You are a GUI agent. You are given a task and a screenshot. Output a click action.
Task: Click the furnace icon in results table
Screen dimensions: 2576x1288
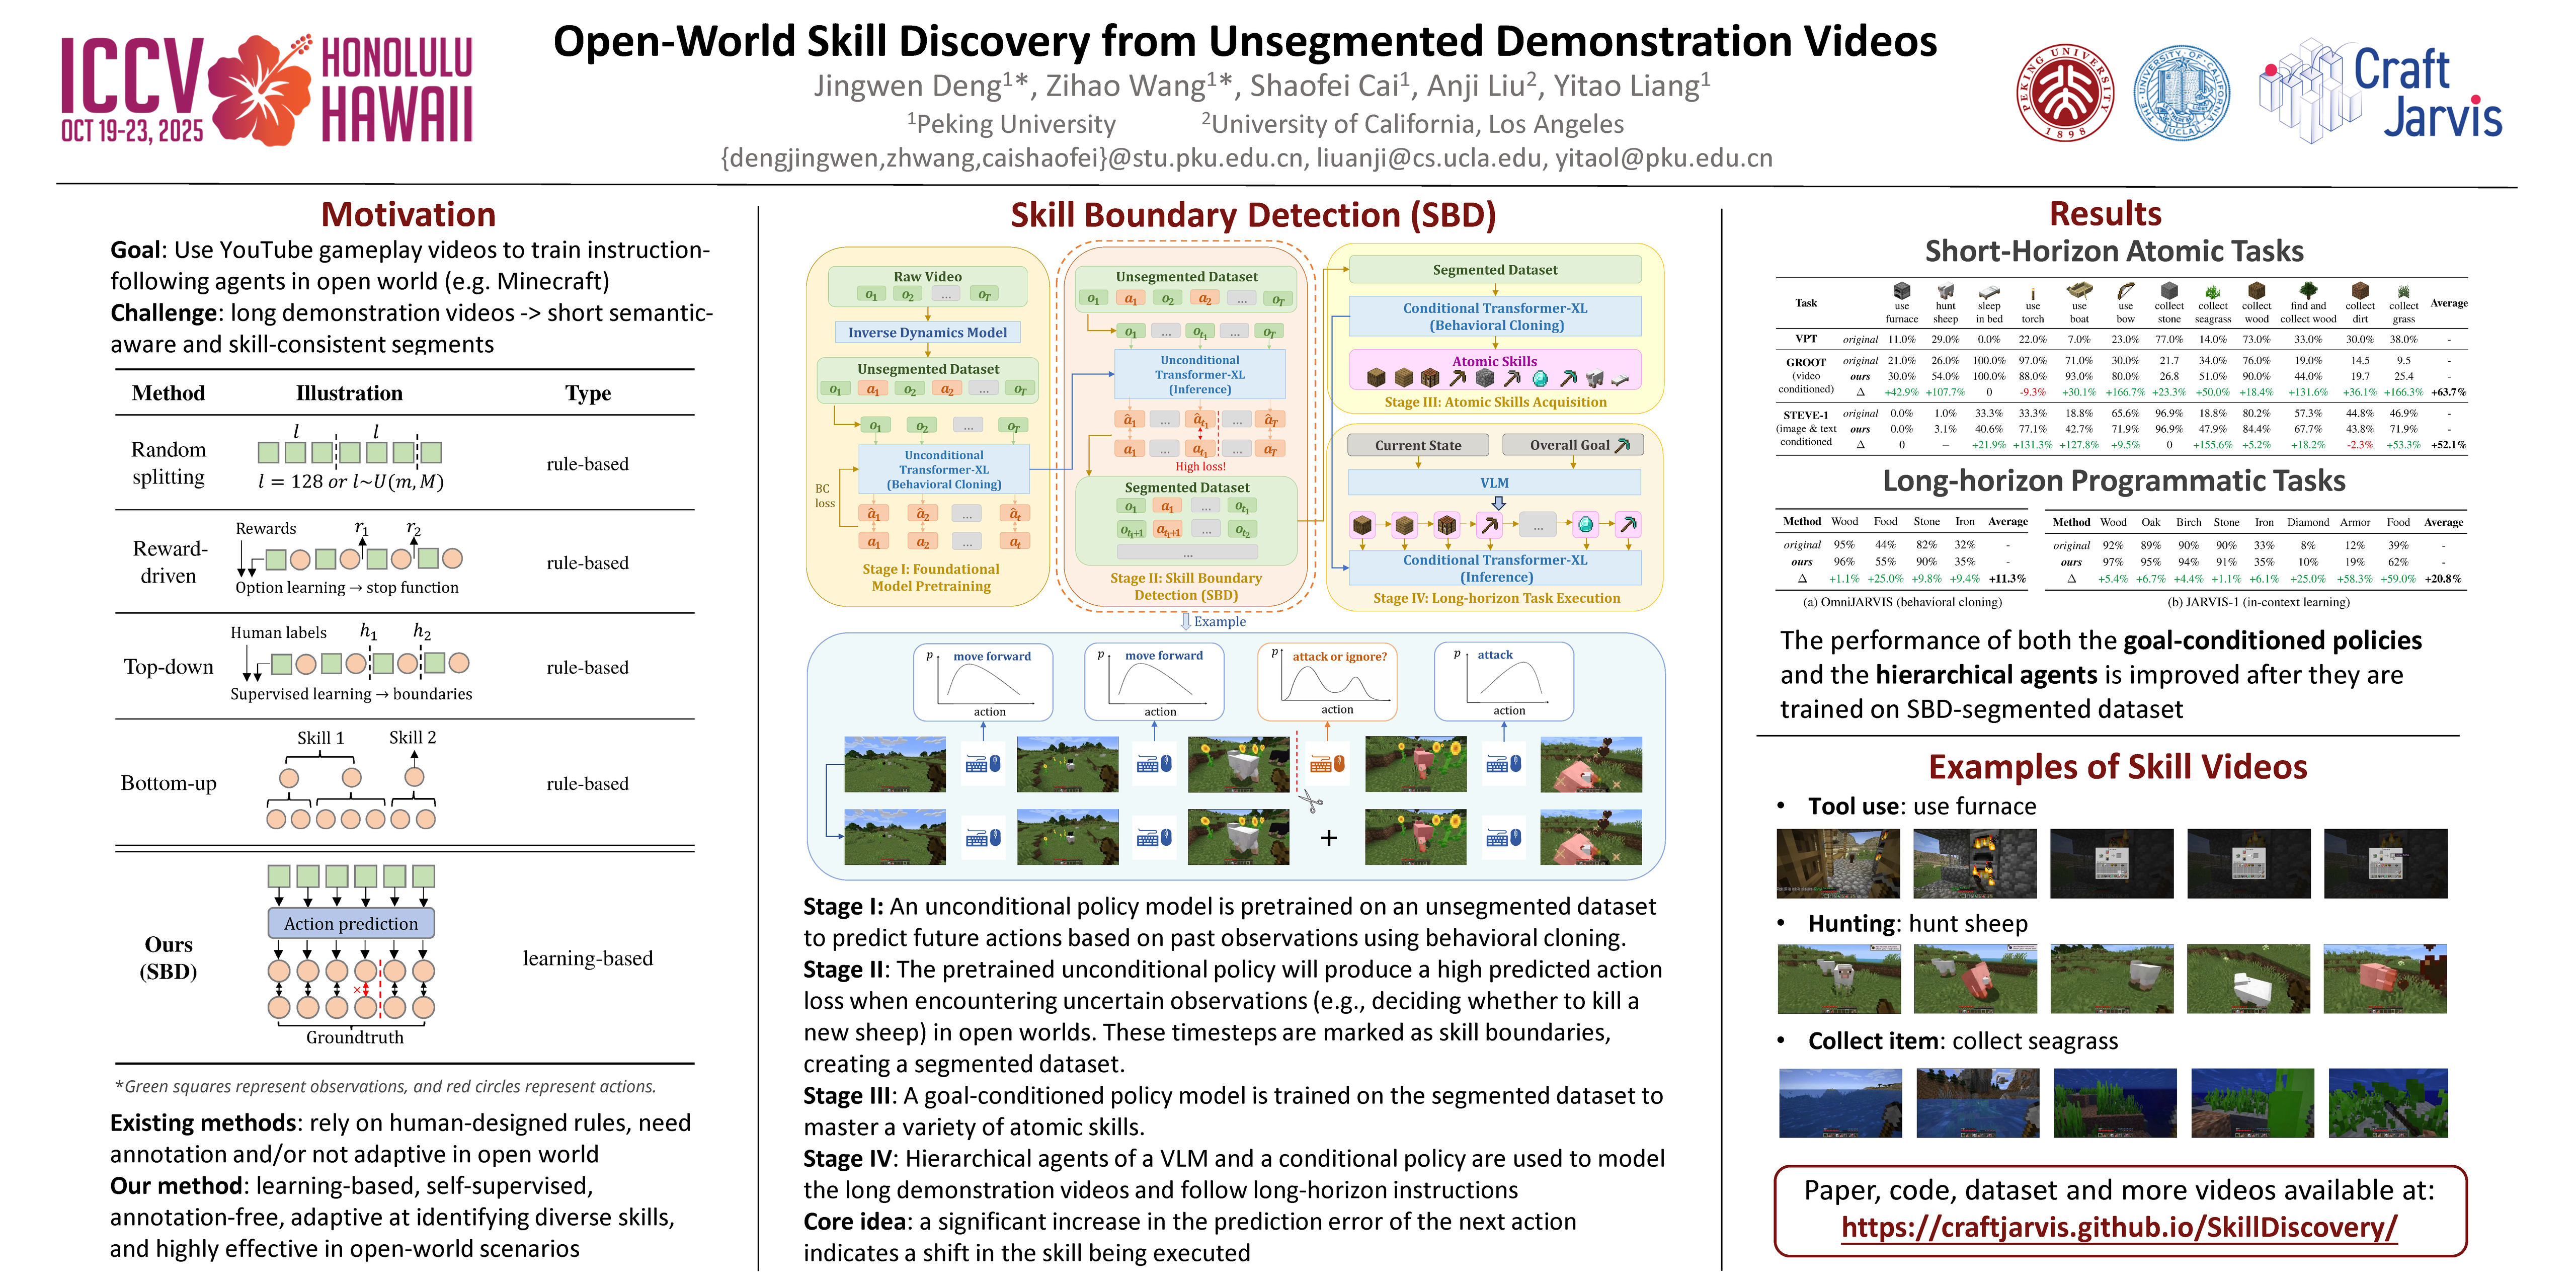tap(1901, 291)
